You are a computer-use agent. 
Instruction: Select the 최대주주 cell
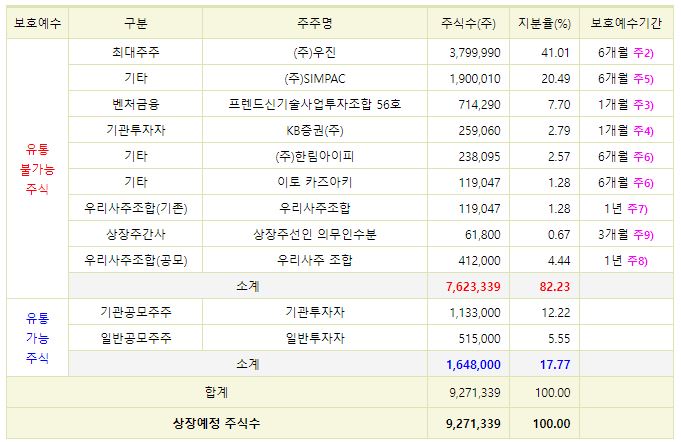[136, 53]
